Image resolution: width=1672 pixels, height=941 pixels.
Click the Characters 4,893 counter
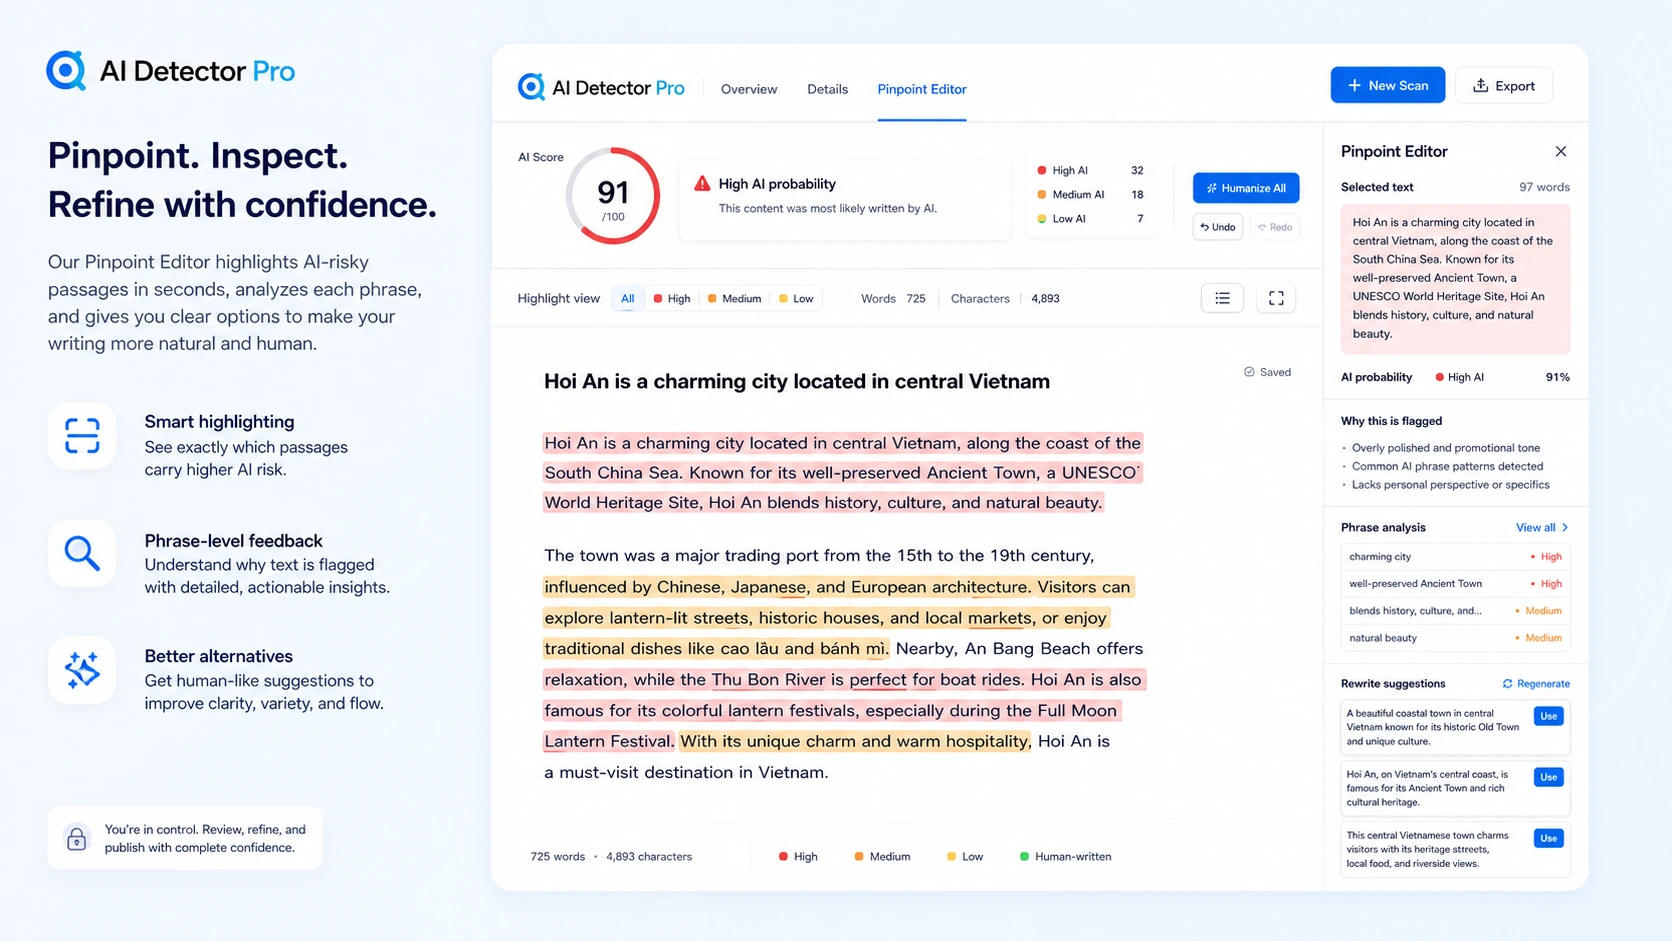(x=1005, y=298)
